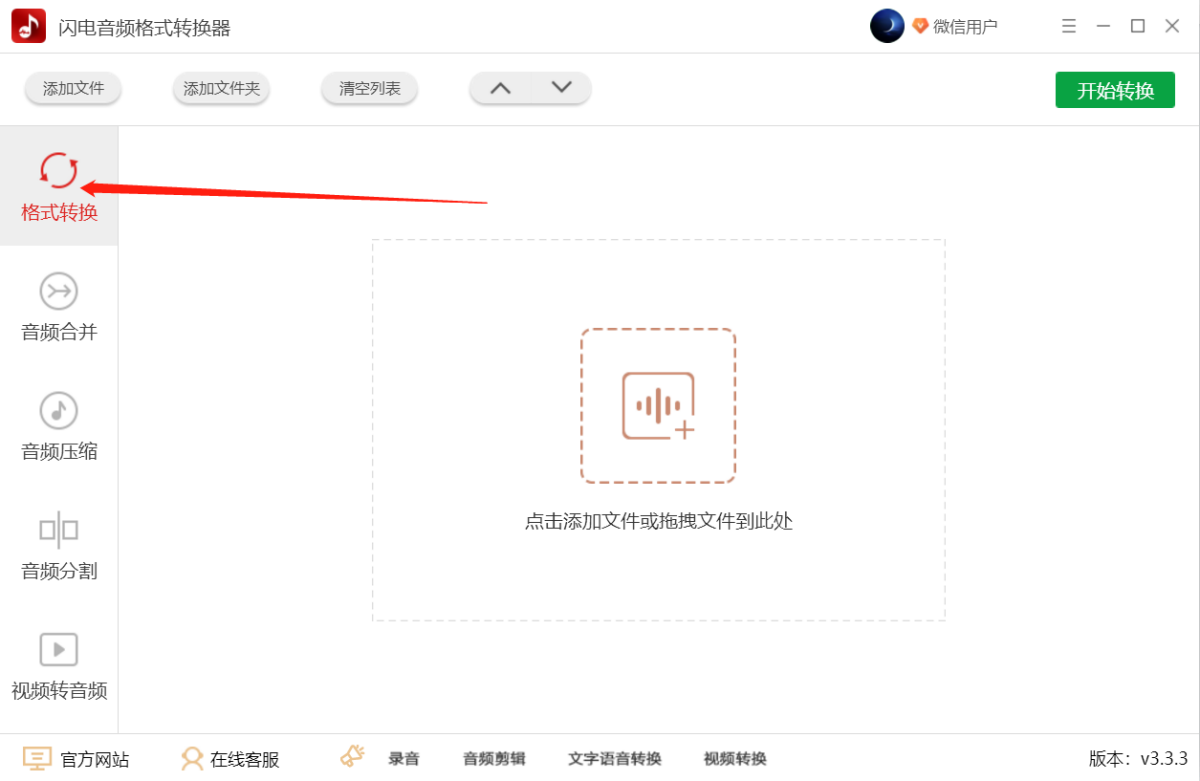
Task: Click the 官方网站 monitor icon
Action: tap(37, 759)
